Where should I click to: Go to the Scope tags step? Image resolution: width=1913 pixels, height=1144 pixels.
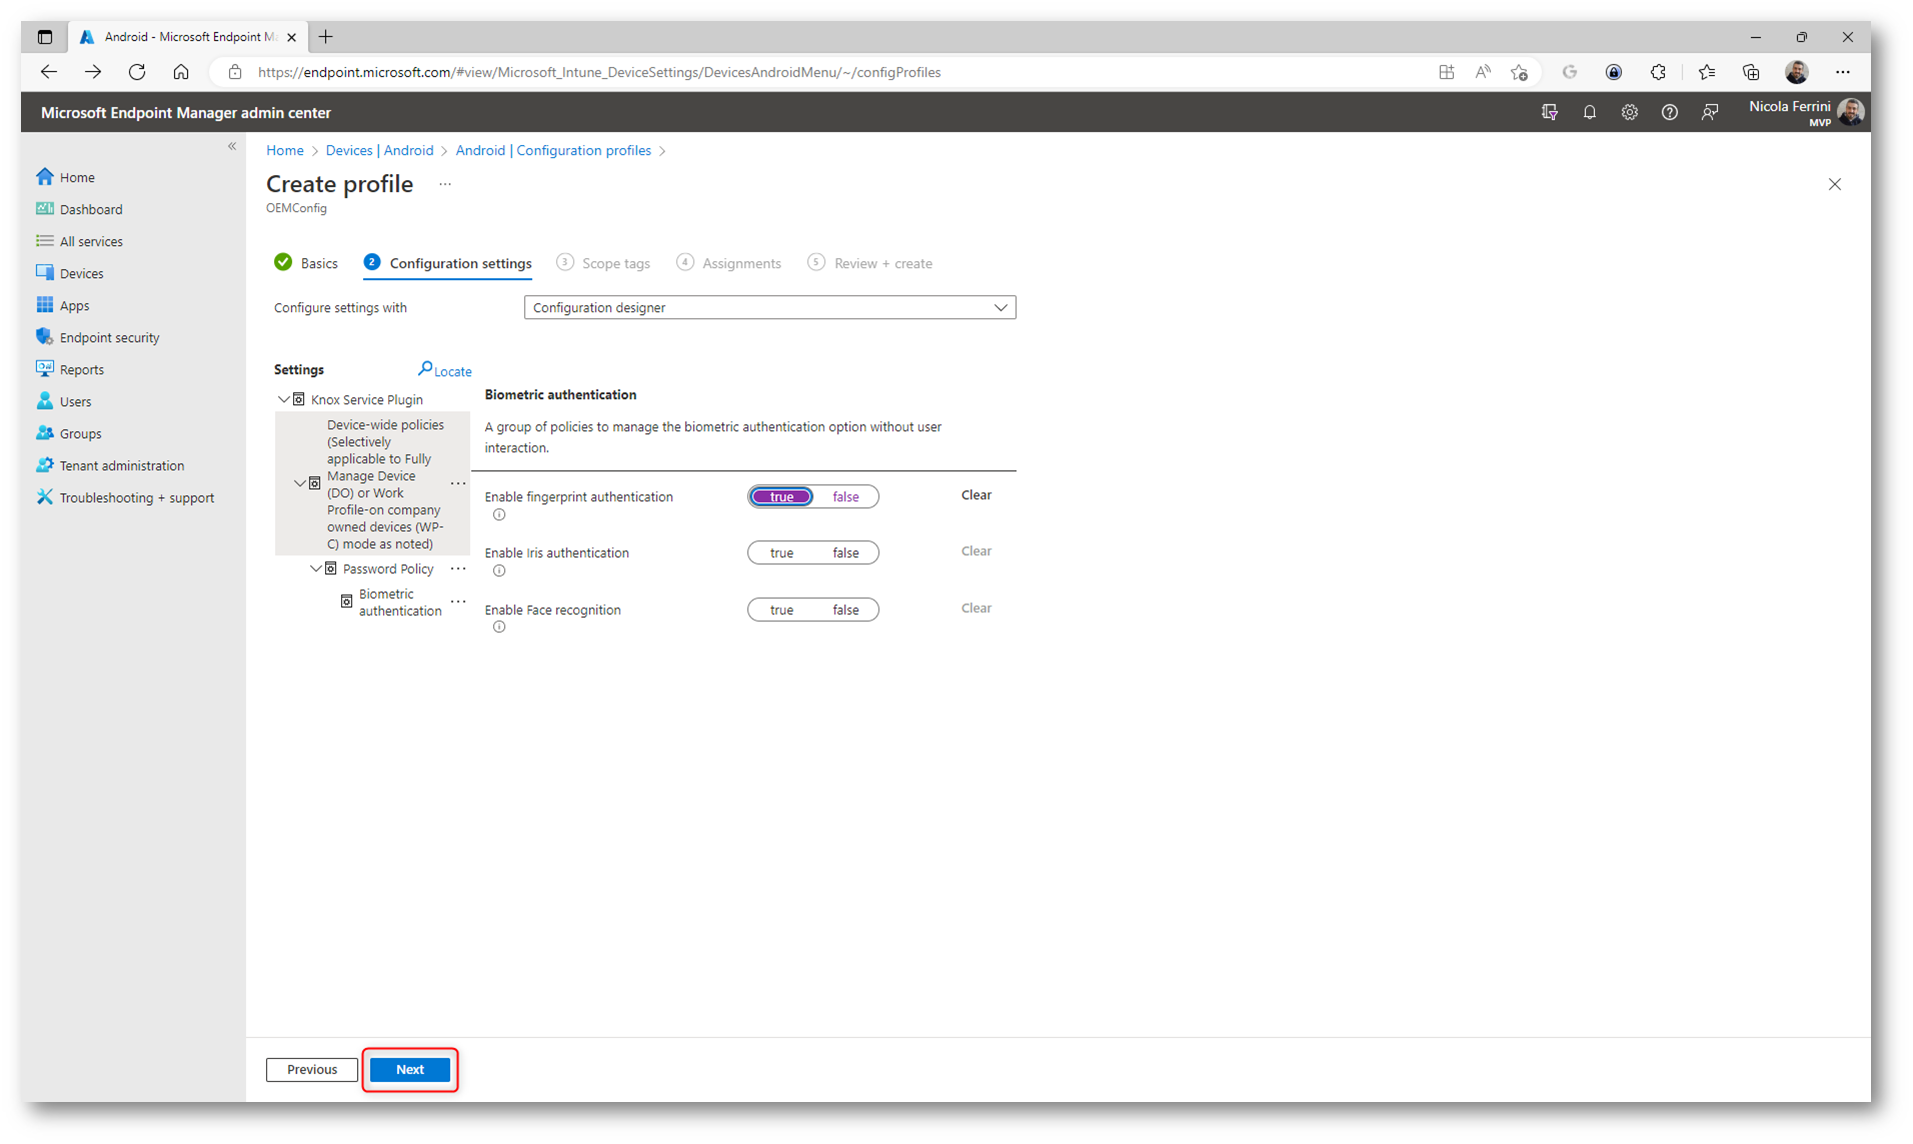pos(603,263)
